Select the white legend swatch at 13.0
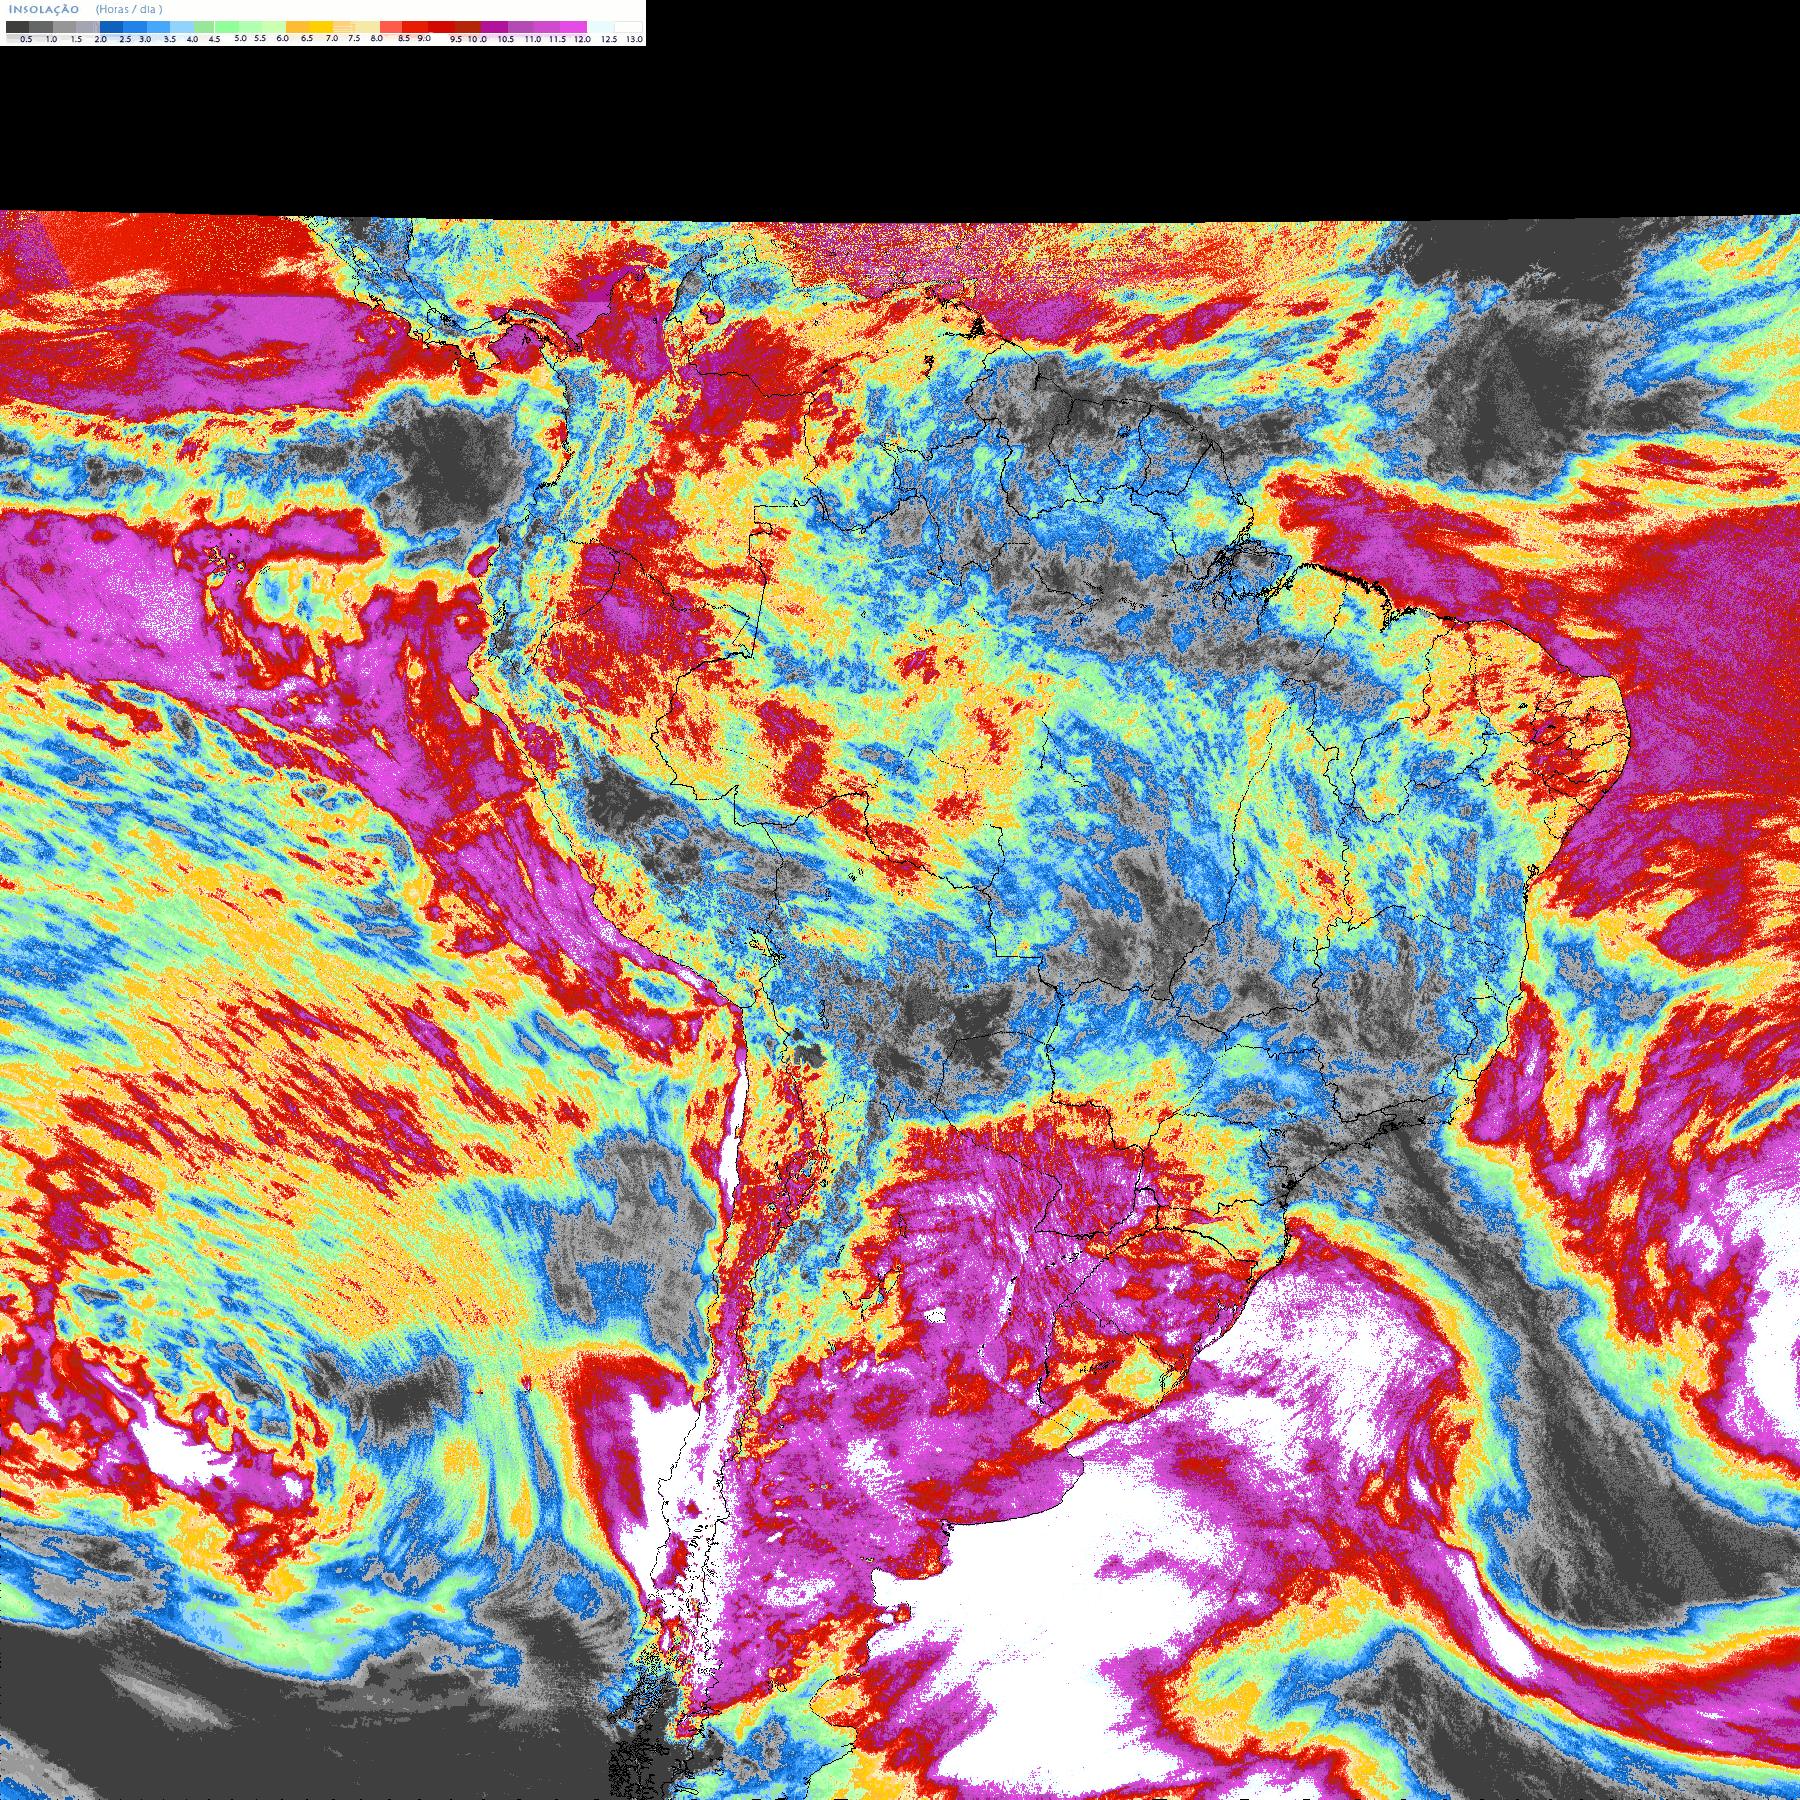The image size is (1800, 1800). click(x=628, y=27)
